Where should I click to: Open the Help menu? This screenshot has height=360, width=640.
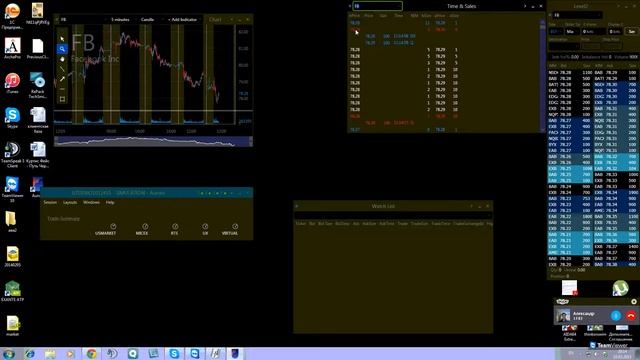[x=110, y=202]
